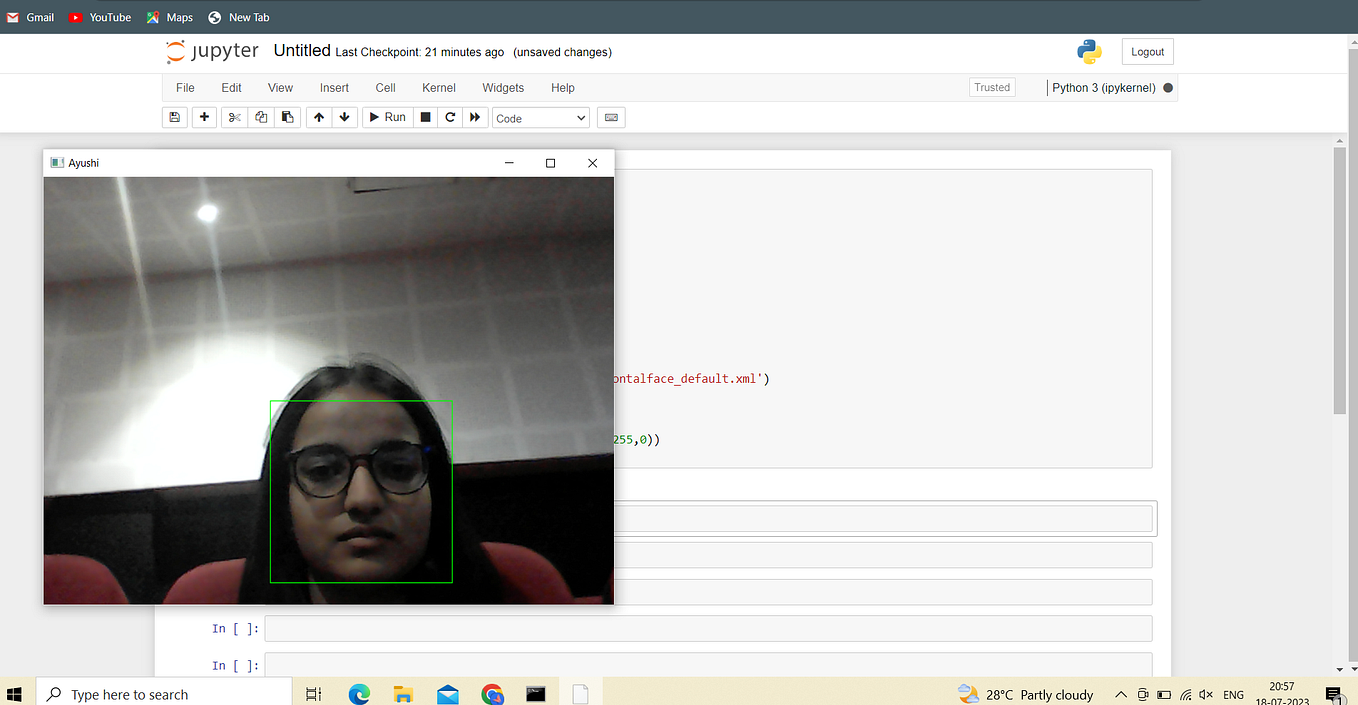Screen dimensions: 1358x705
Task: Add a new cell below with plus icon
Action: (204, 117)
